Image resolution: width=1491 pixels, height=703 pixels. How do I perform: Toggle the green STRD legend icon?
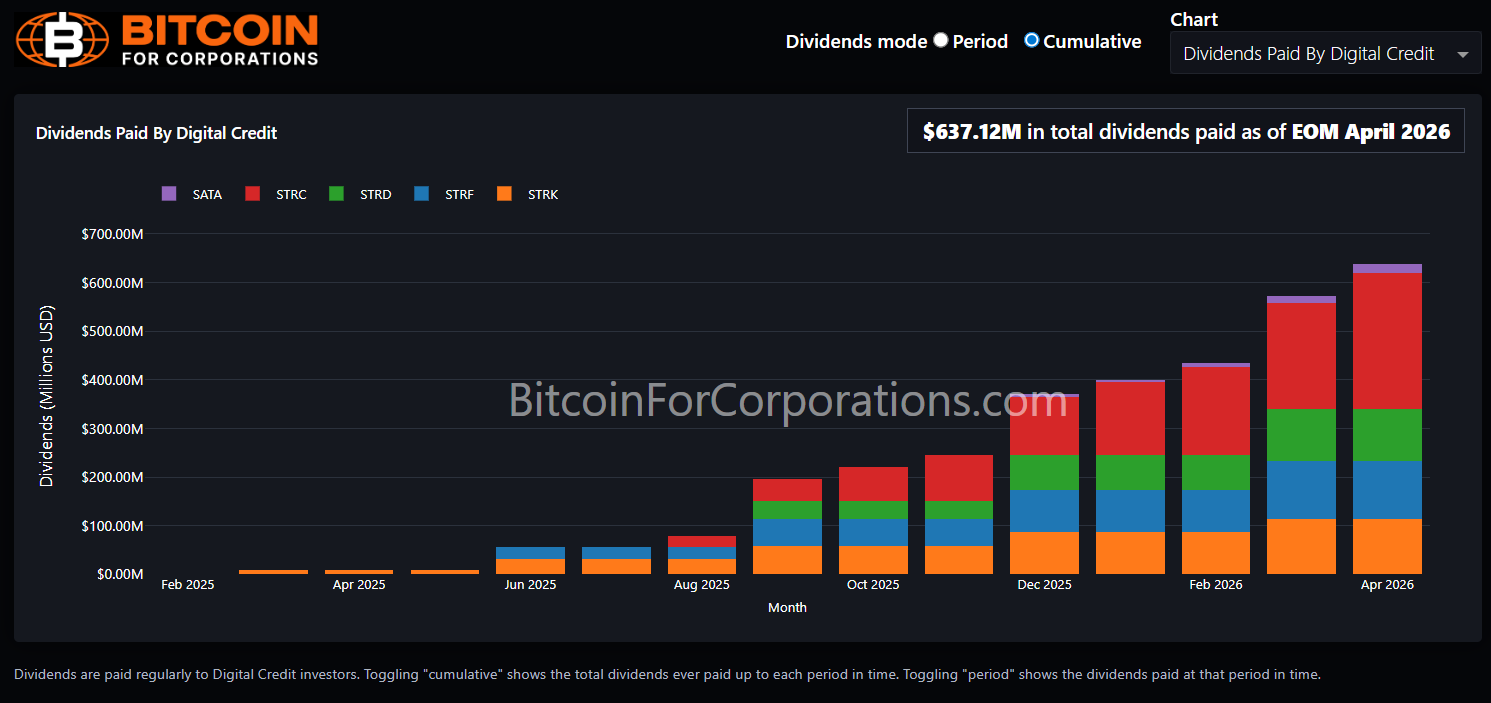[x=337, y=194]
